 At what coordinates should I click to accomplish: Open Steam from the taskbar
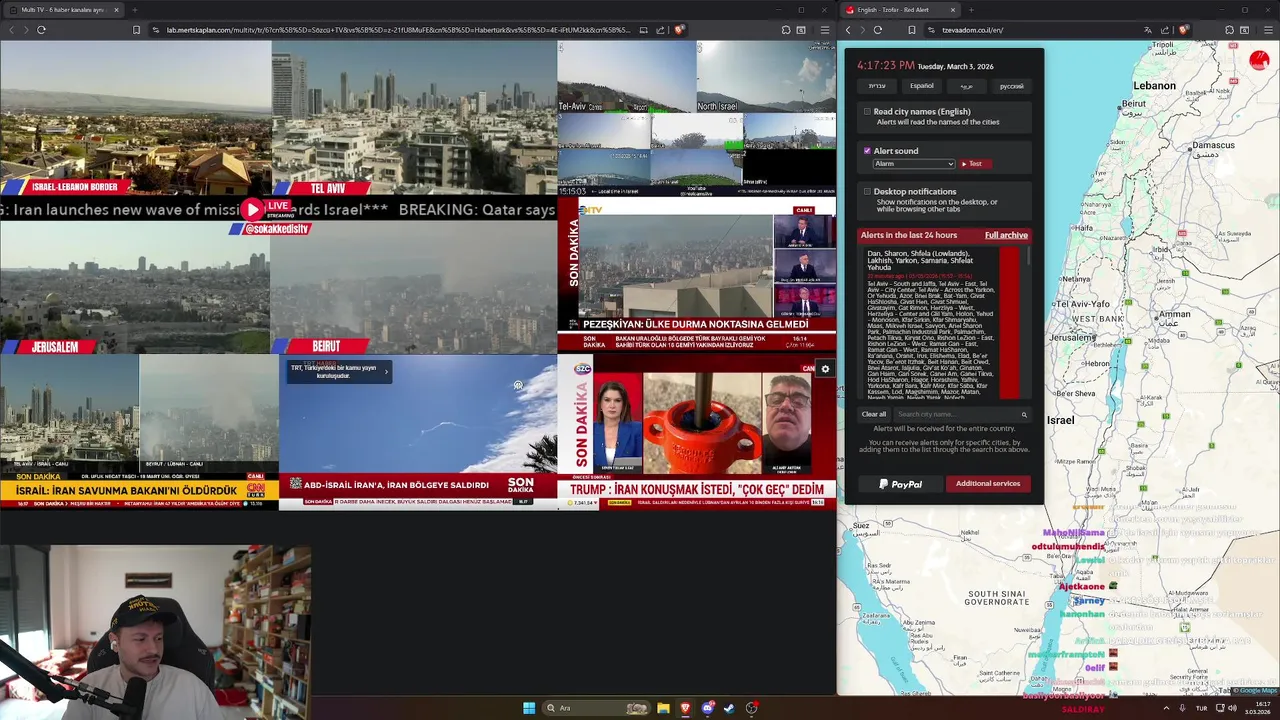tap(729, 708)
